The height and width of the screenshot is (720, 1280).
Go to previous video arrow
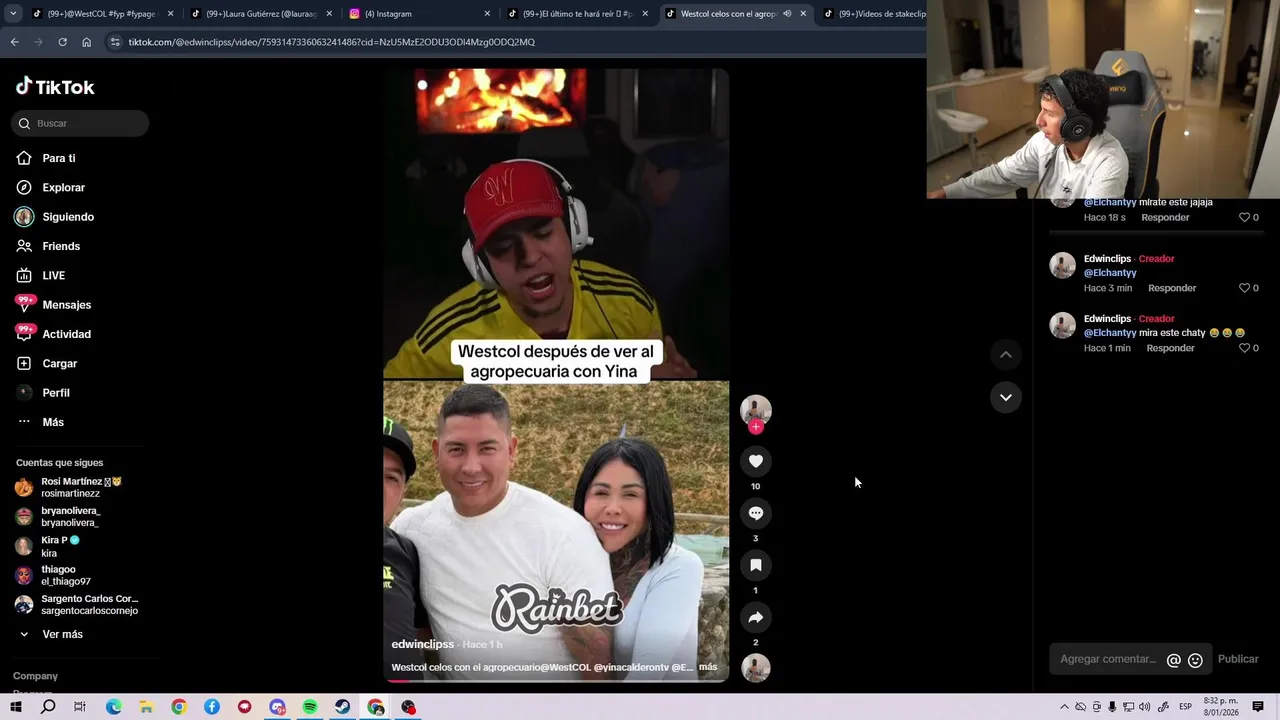coord(1005,354)
